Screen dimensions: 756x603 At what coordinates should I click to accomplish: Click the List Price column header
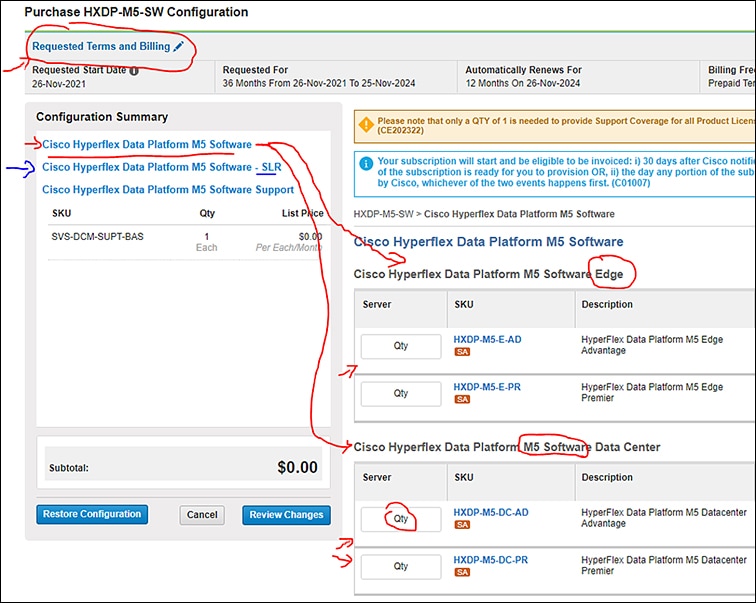coord(303,214)
